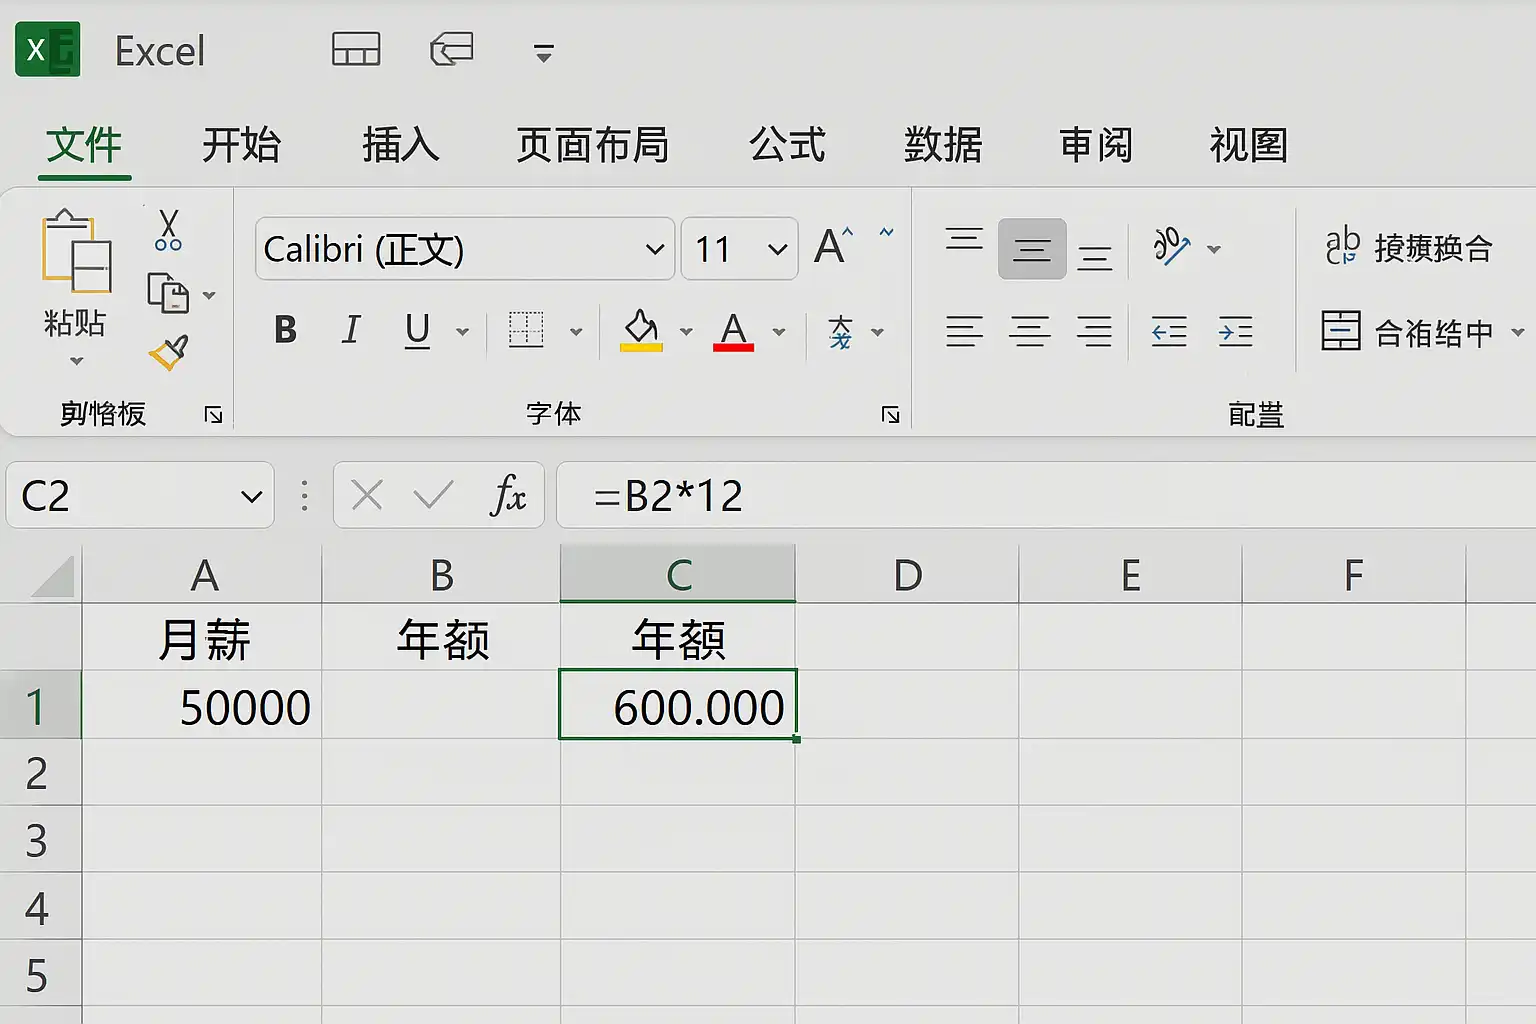Click the Paste clipboard icon
The width and height of the screenshot is (1536, 1024).
(76, 251)
